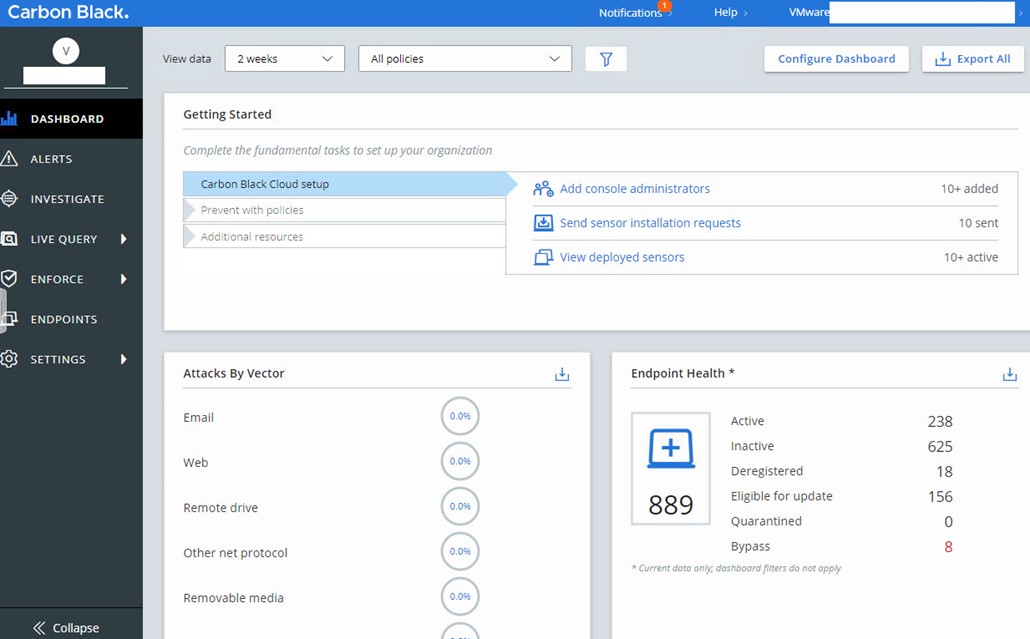This screenshot has width=1030, height=639.
Task: Click the Alerts warning triangle icon
Action: pyautogui.click(x=10, y=159)
